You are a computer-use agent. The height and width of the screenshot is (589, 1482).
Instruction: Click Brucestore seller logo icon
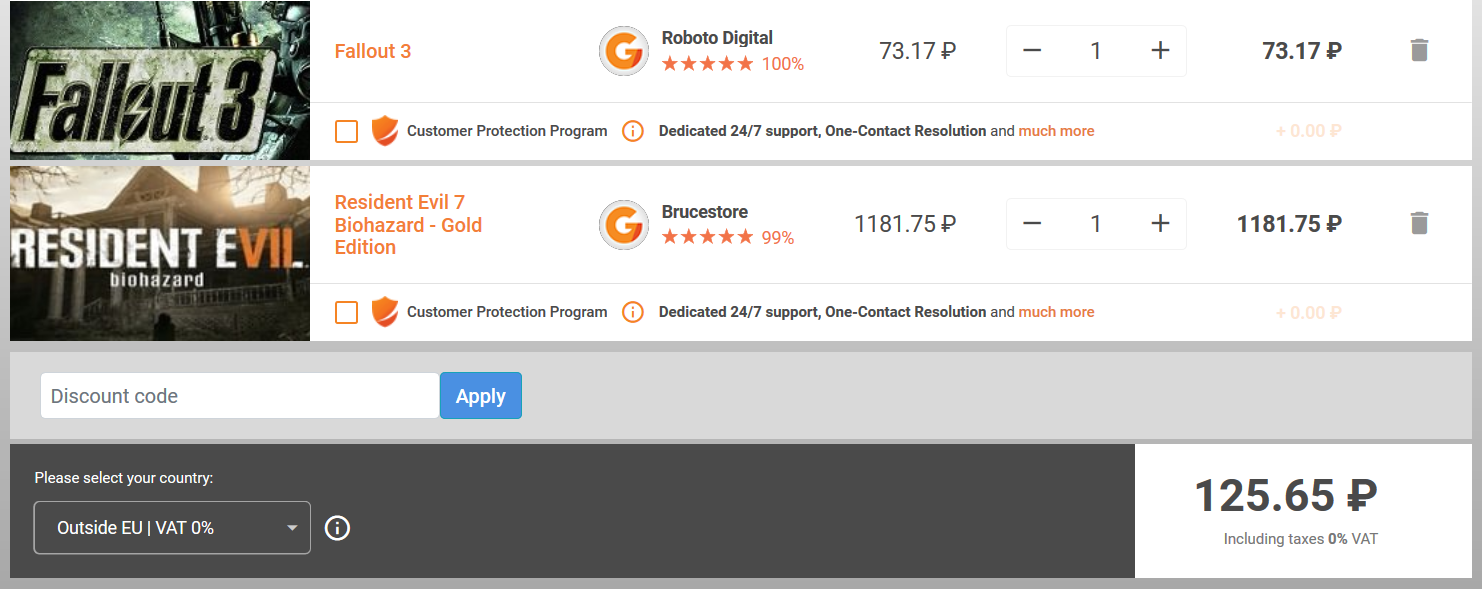pos(624,224)
